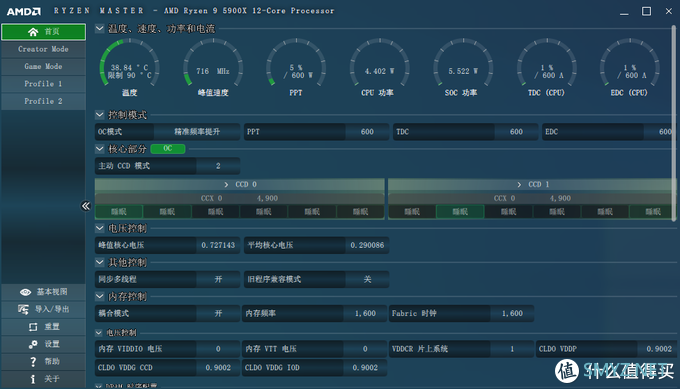680x389 pixels.
Task: Click the 设置 gear icon
Action: click(x=33, y=344)
